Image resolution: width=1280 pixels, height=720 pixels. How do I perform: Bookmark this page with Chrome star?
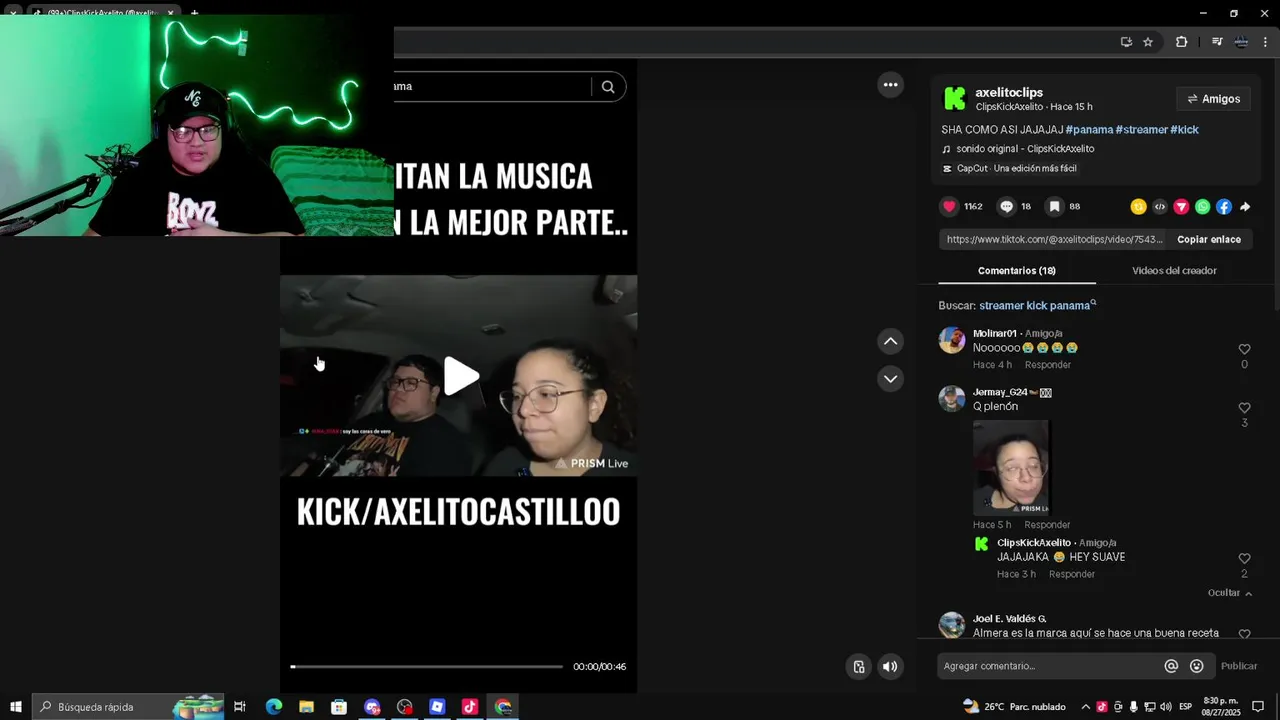click(1148, 42)
